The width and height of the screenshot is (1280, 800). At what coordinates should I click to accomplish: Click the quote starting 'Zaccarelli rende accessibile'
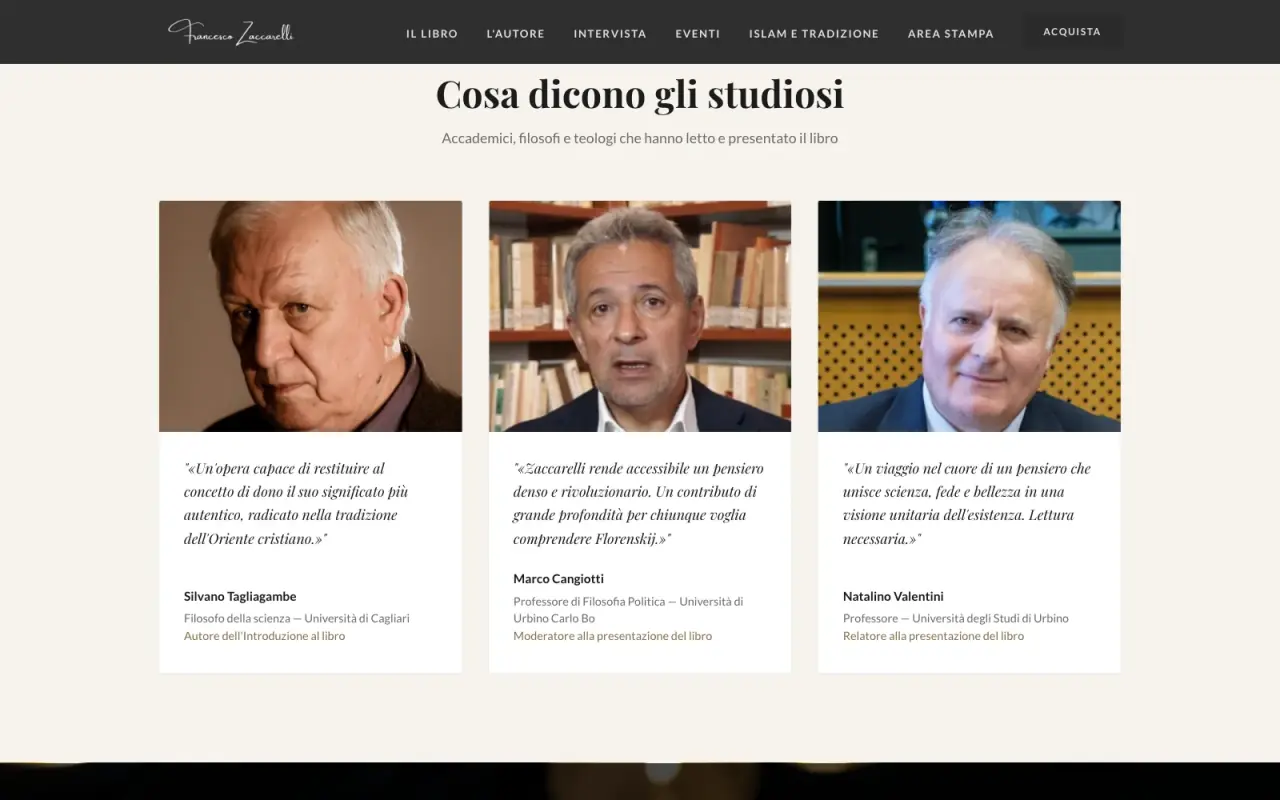click(638, 503)
